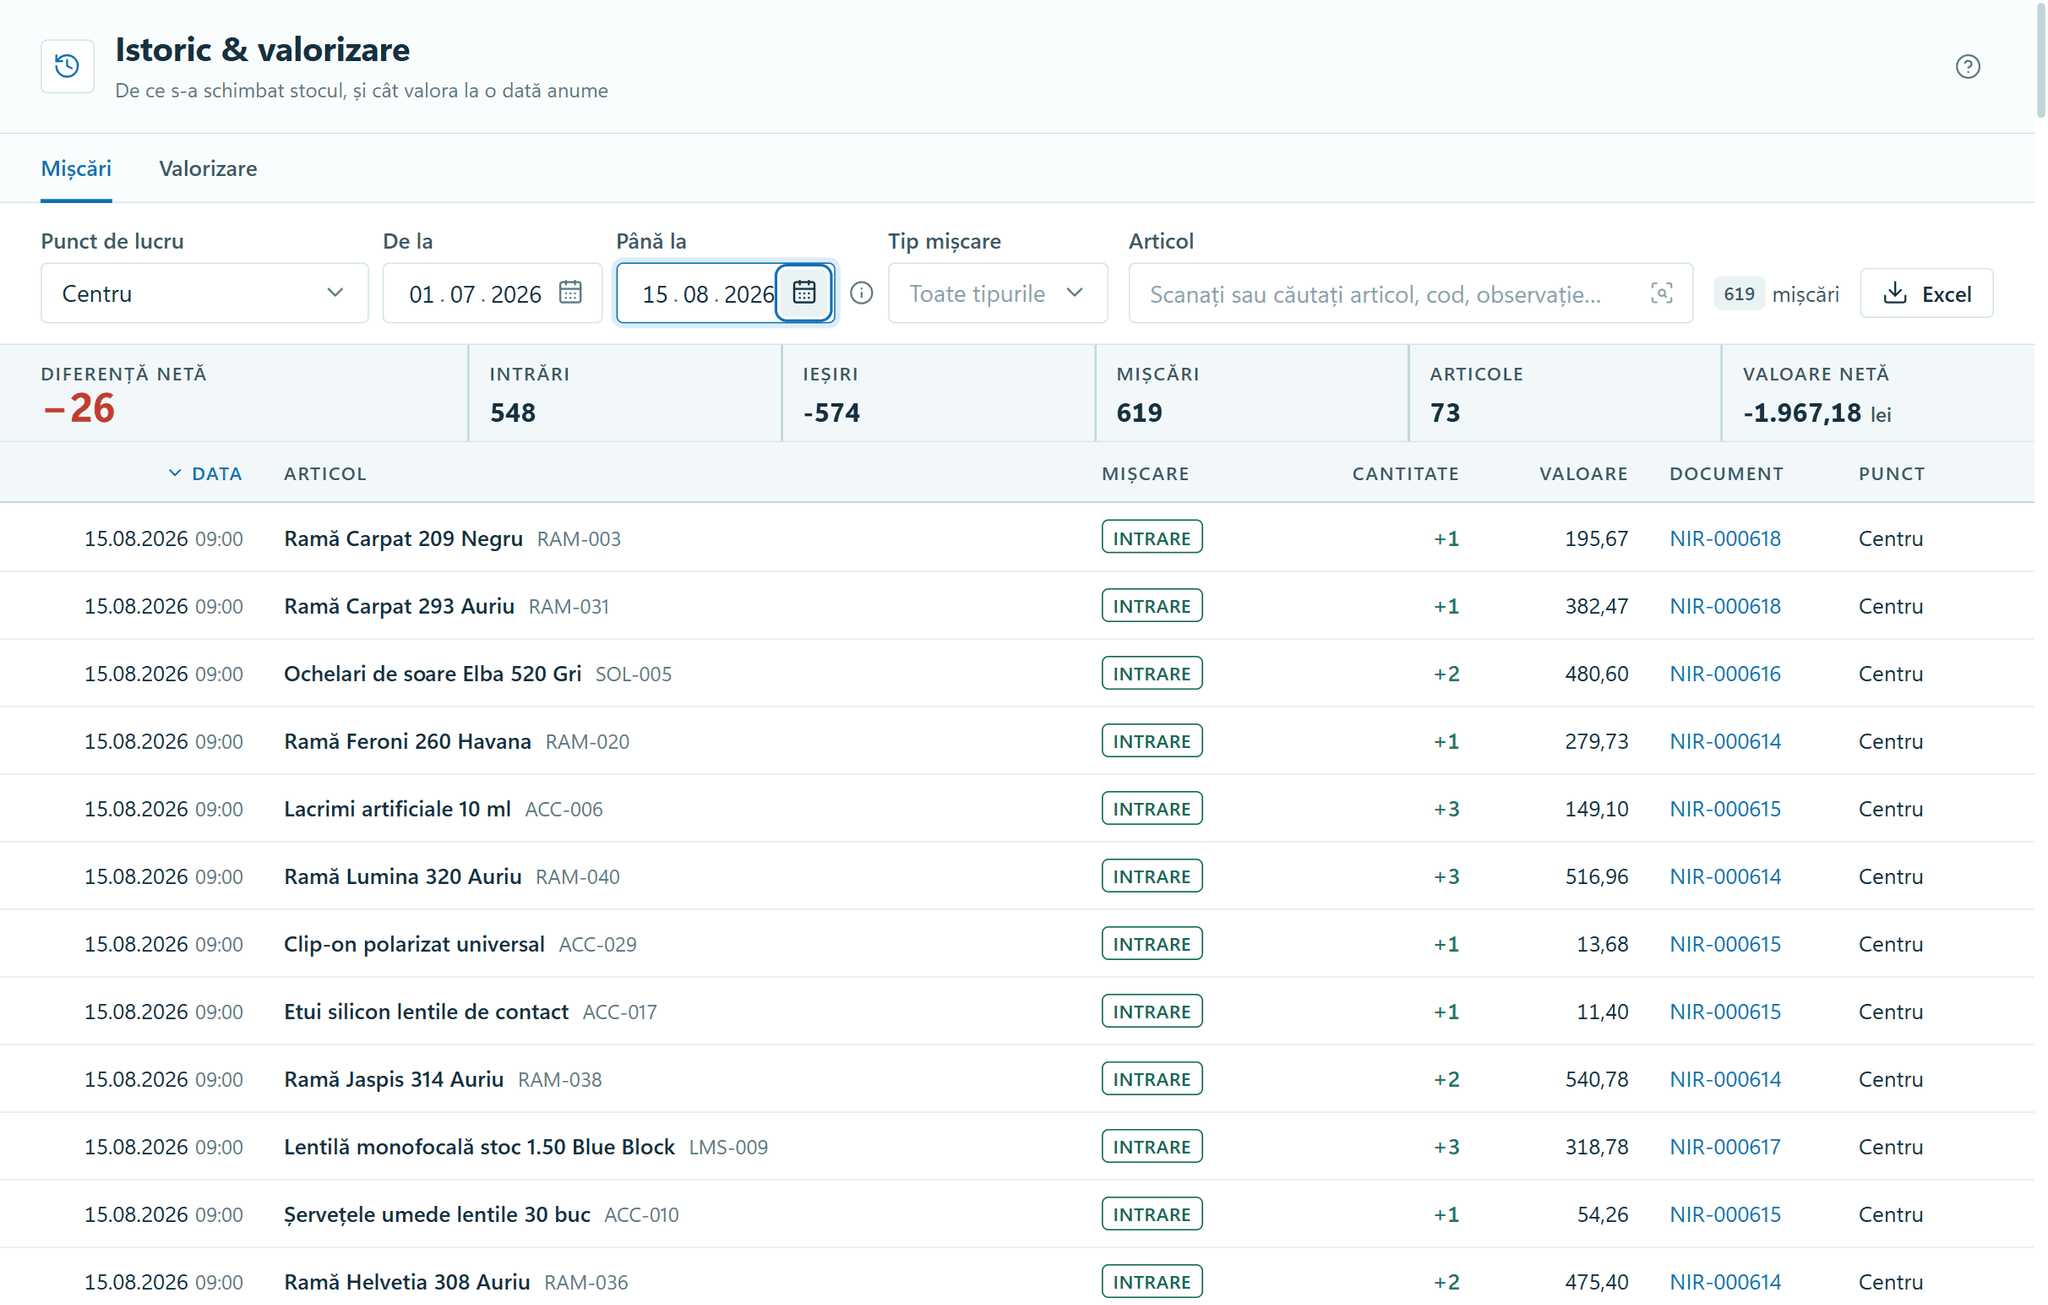
Task: Open help via question mark icon
Action: pos(1967,66)
